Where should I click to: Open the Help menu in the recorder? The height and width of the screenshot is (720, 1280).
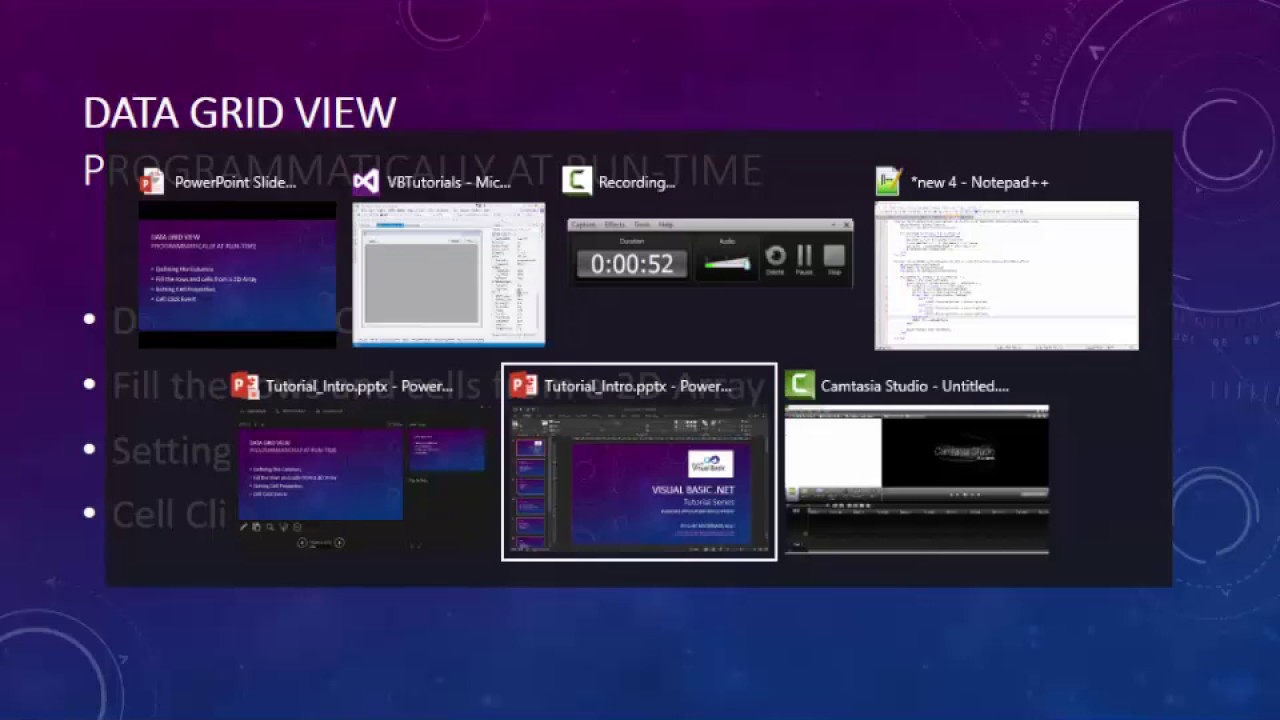point(666,225)
